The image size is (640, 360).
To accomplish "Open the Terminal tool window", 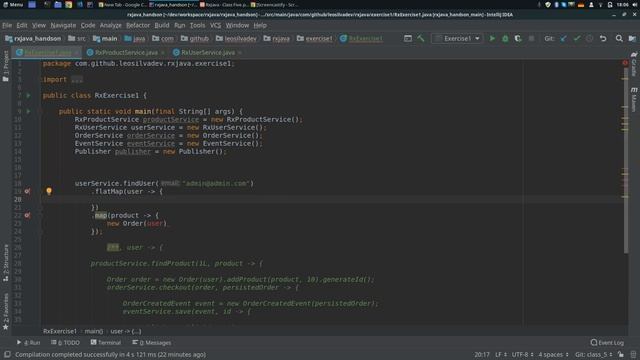I will [106, 342].
